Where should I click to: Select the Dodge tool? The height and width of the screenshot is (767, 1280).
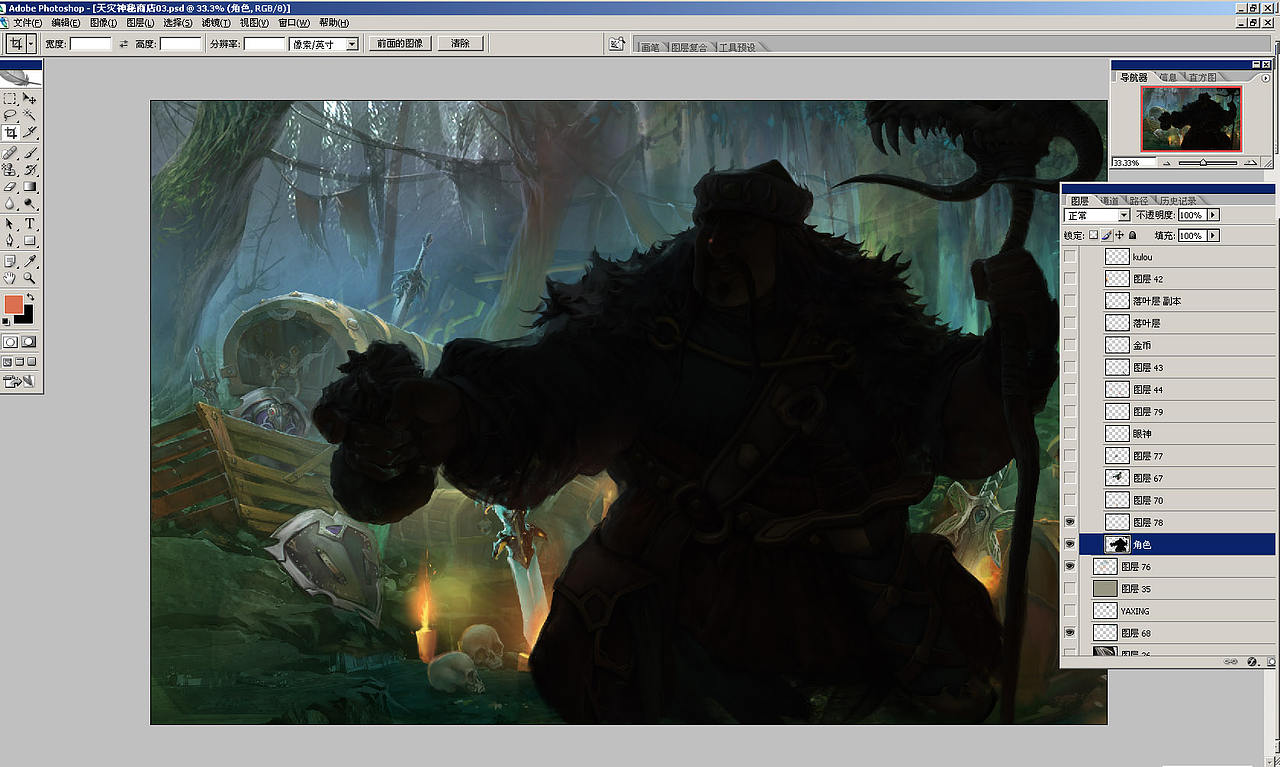pyautogui.click(x=30, y=204)
